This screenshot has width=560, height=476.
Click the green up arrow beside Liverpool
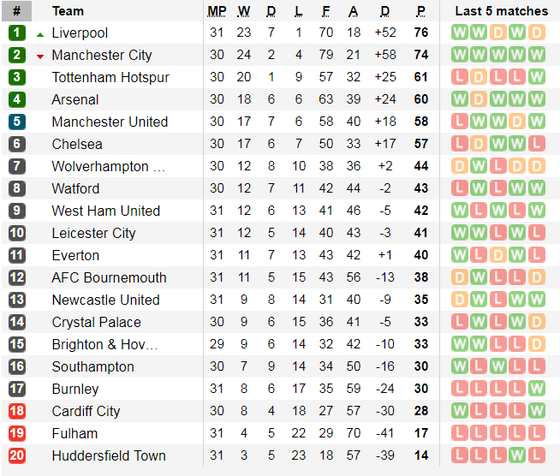(x=40, y=35)
